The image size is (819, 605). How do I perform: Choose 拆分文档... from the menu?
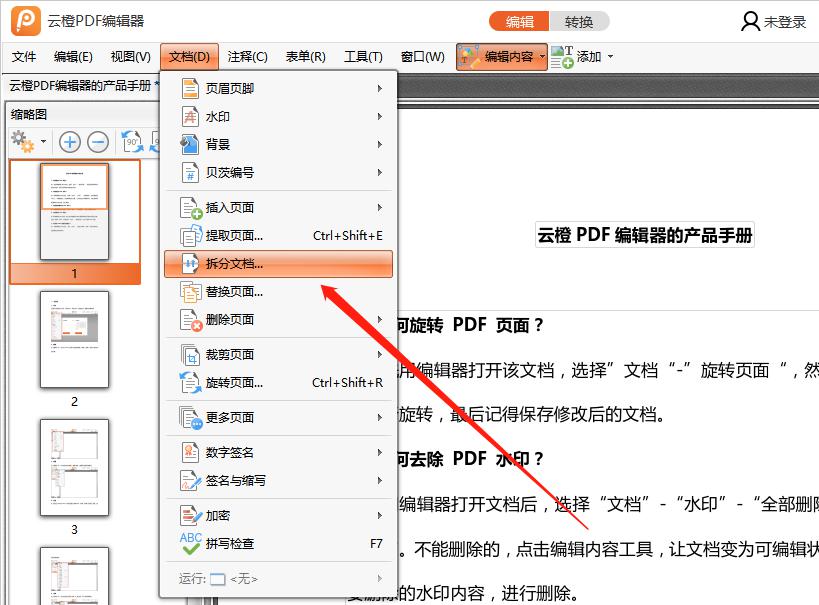(278, 263)
